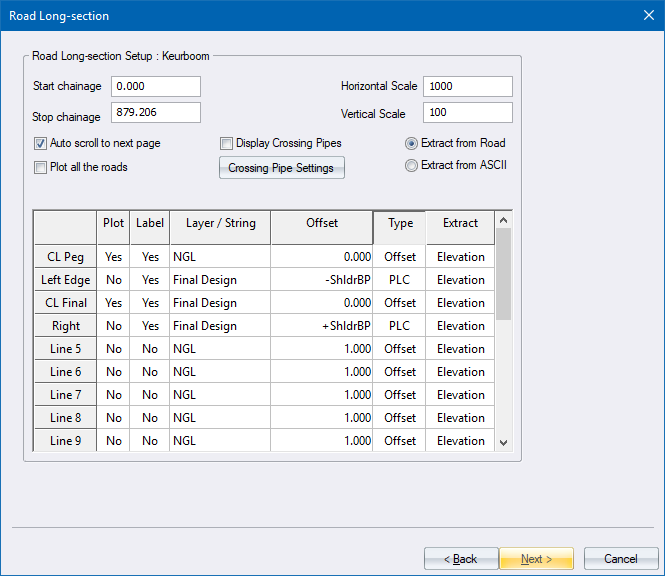The width and height of the screenshot is (665, 576).
Task: Select Extract from ASCII radio button
Action: point(411,166)
